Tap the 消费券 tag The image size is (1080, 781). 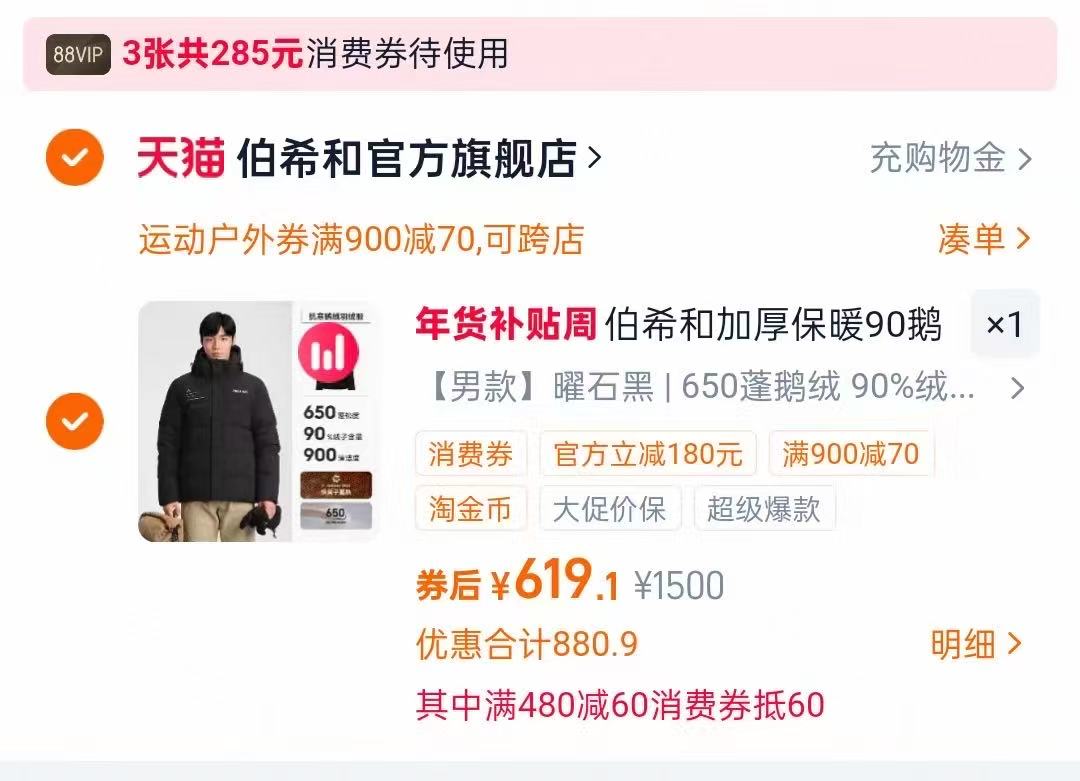[471, 454]
